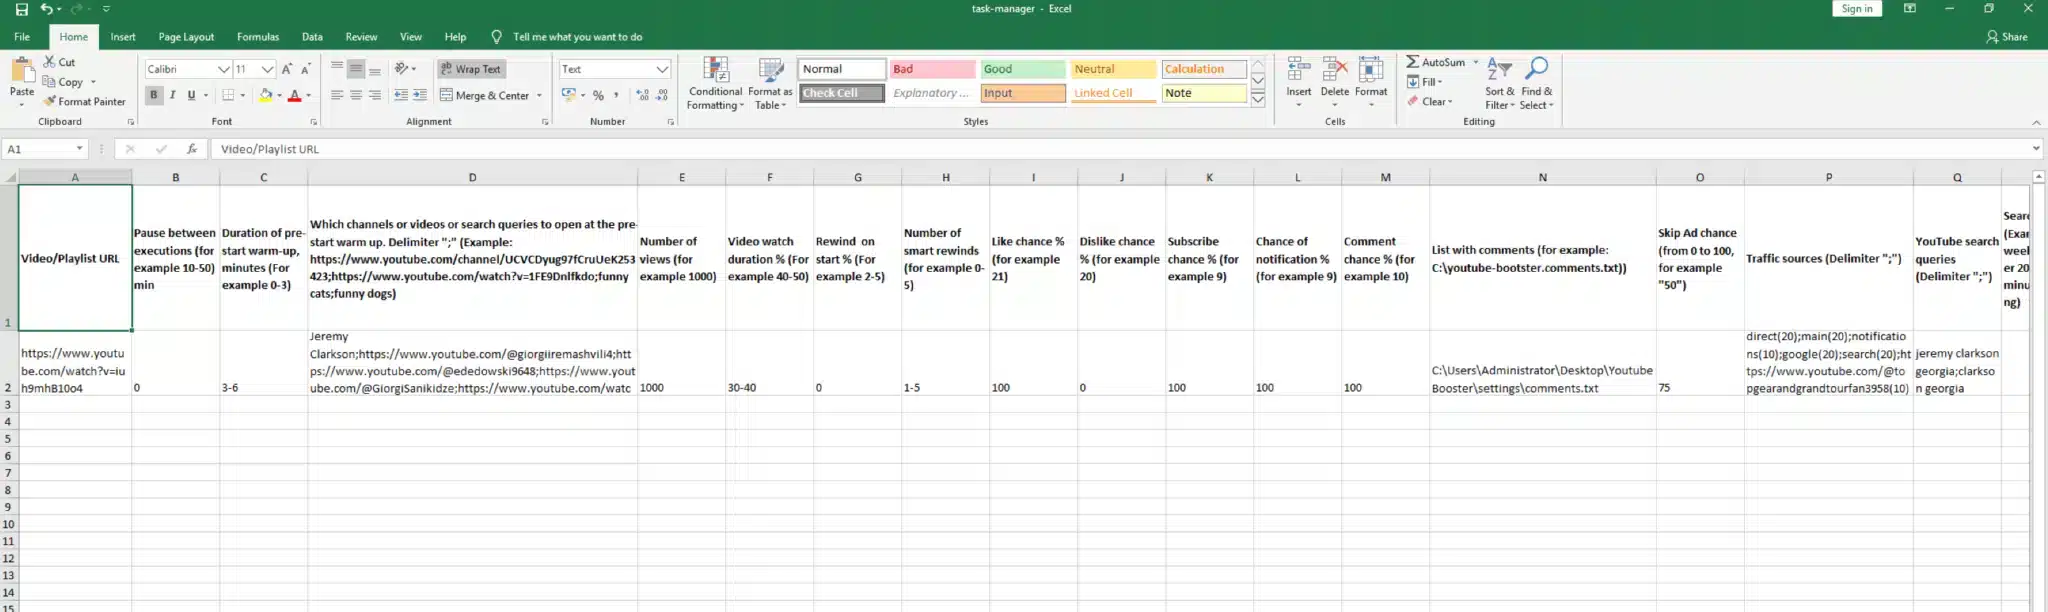
Task: Click the Format Painter brush icon
Action: [x=50, y=101]
